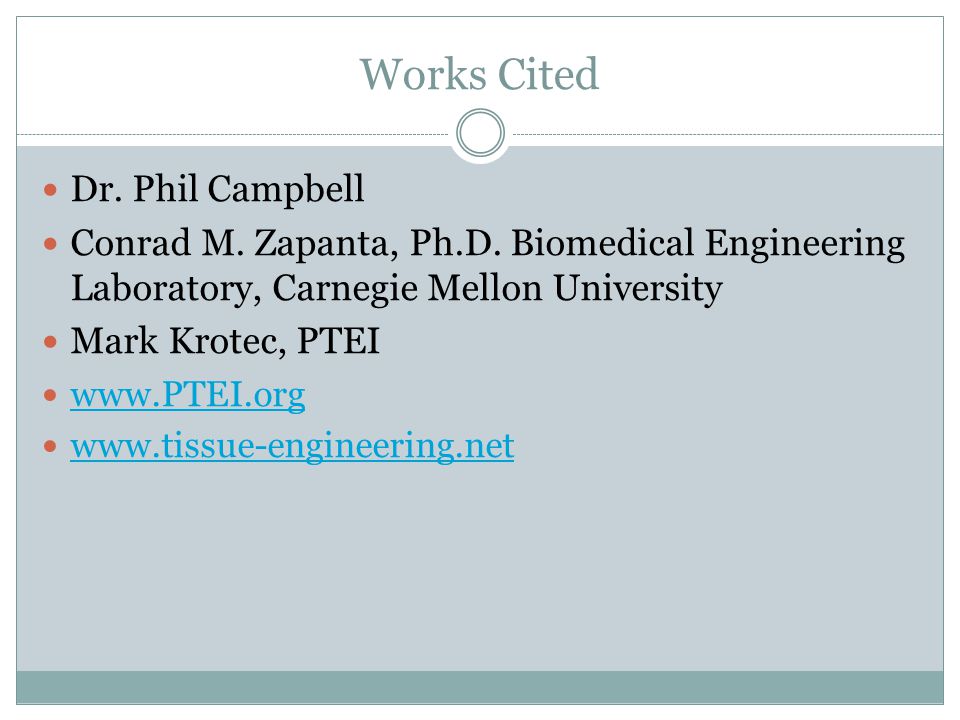This screenshot has height=720, width=960.
Task: Click the name "Conrad M. Zapanta"
Action: [x=234, y=244]
